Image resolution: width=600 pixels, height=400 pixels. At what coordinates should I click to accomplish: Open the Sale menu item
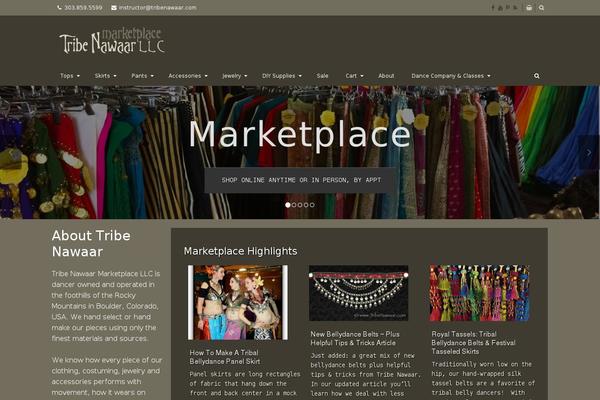323,76
